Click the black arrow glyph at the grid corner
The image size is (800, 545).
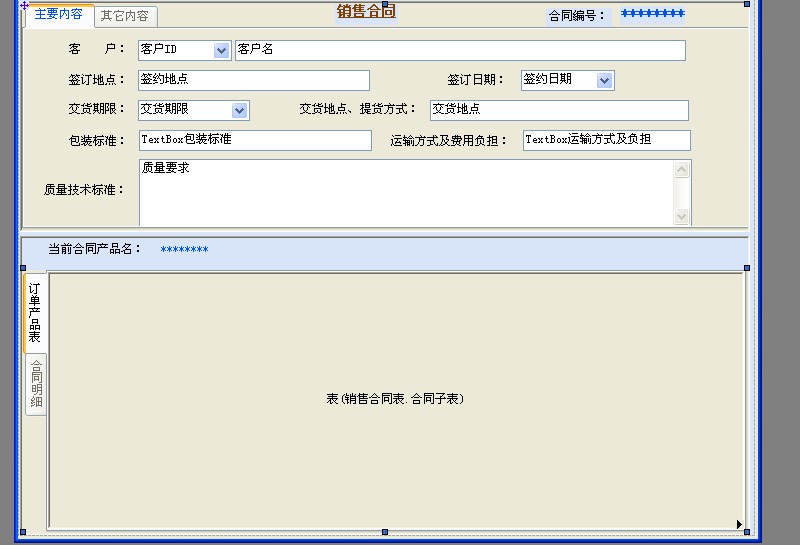[739, 524]
